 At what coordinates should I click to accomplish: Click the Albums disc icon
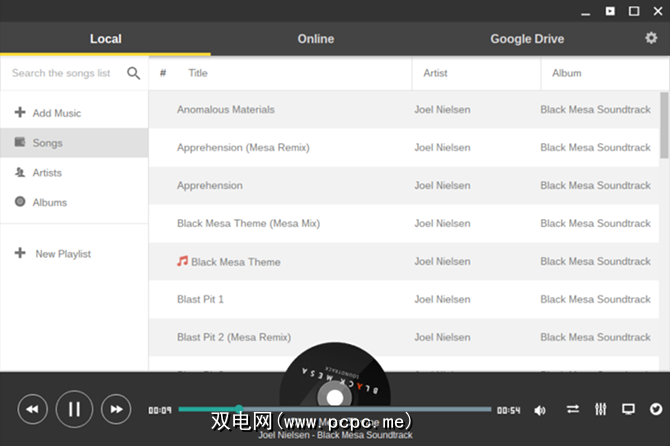point(20,201)
